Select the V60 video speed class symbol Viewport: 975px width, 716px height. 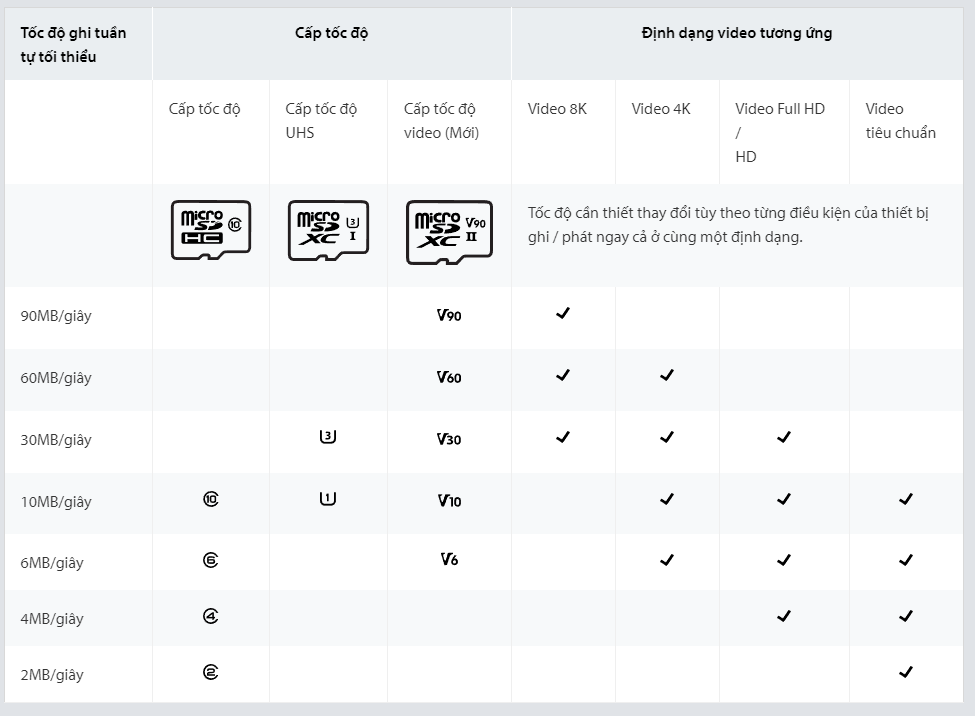coord(449,377)
